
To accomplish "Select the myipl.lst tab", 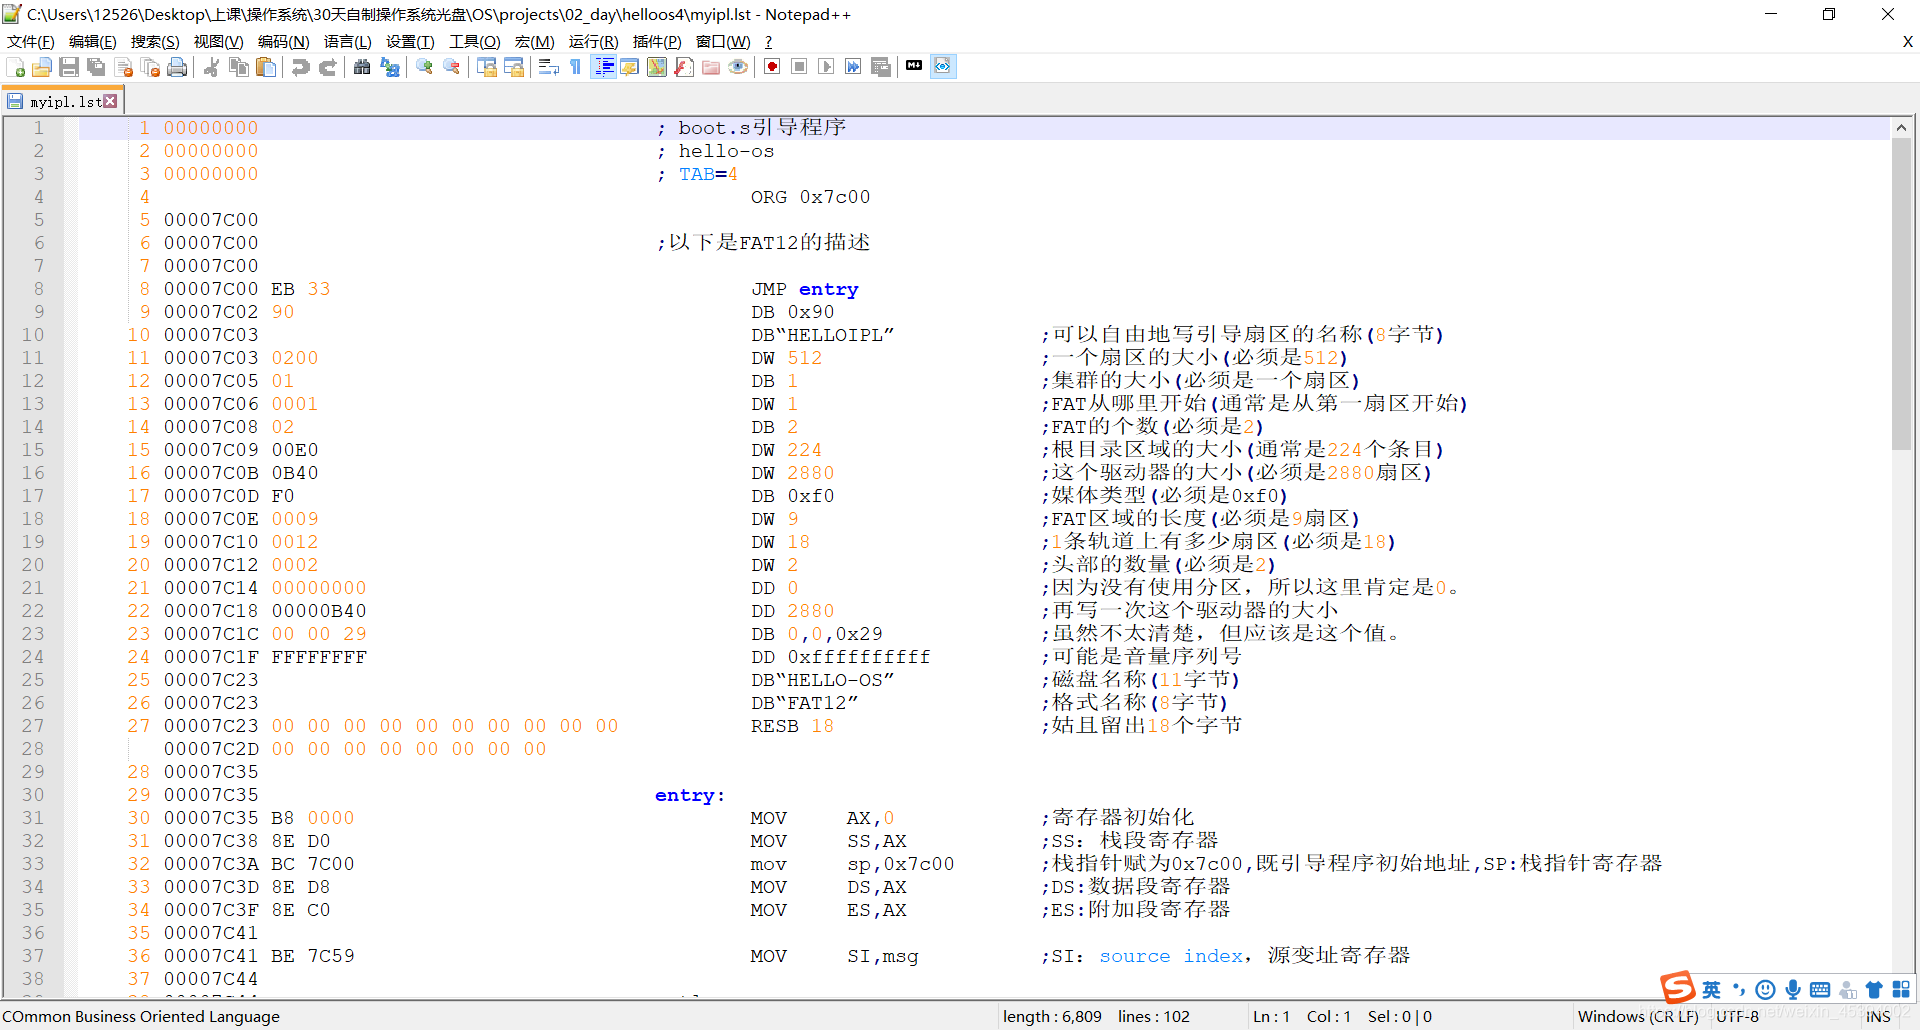I will pyautogui.click(x=61, y=102).
